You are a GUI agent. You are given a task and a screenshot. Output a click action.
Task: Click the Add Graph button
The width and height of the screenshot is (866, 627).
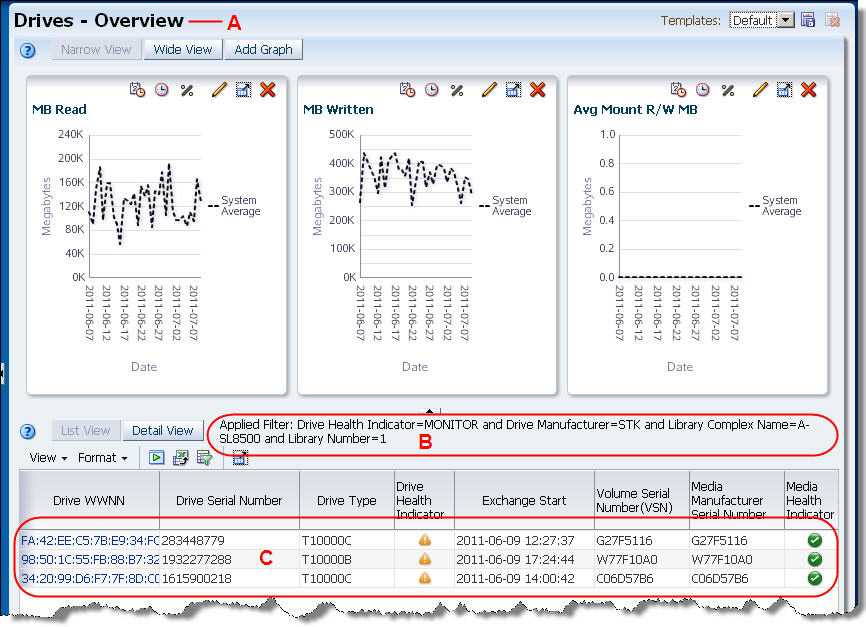(x=263, y=49)
